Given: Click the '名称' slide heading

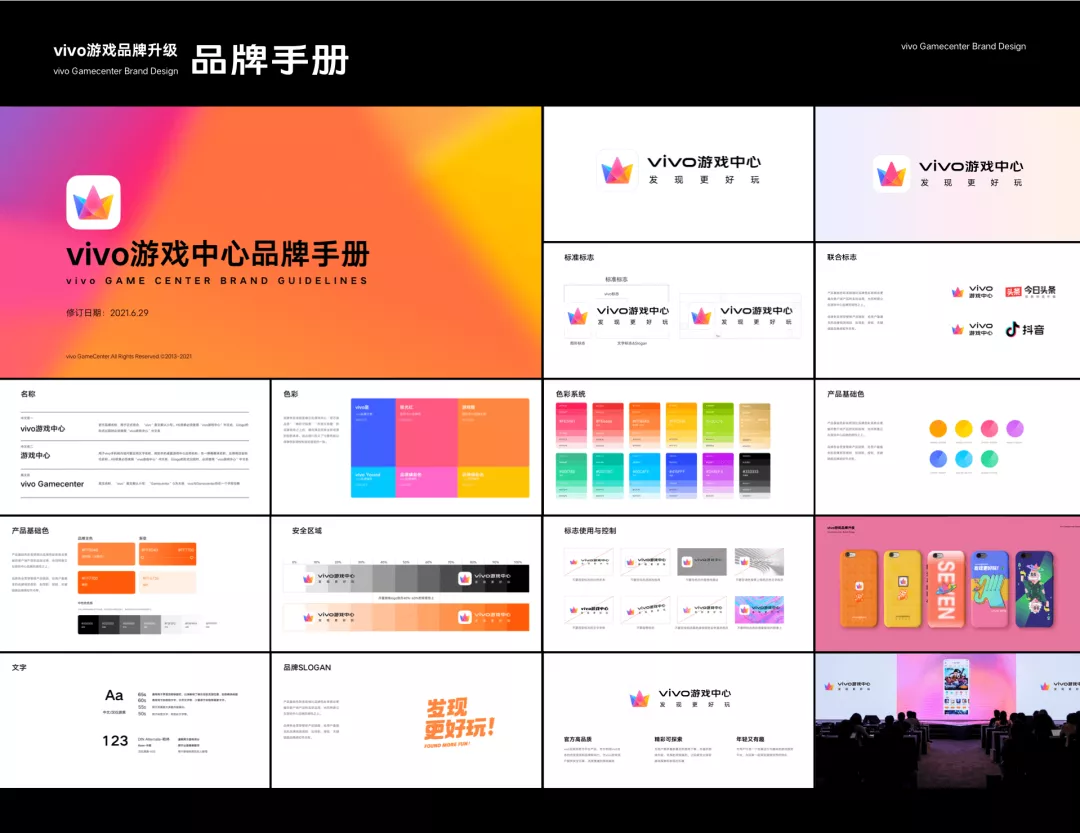Looking at the screenshot, I should tap(28, 394).
